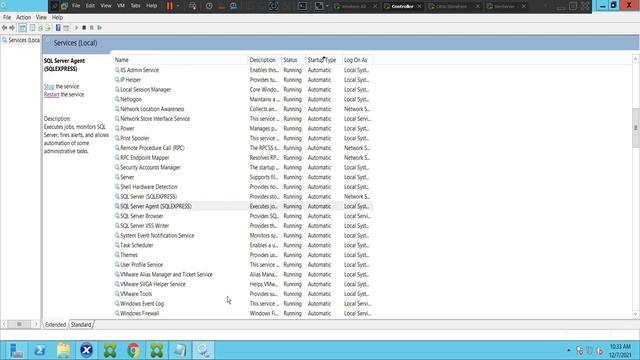Screen dimensions: 640x360
Task: Select the IIS Admin Service row
Action: click(x=243, y=70)
